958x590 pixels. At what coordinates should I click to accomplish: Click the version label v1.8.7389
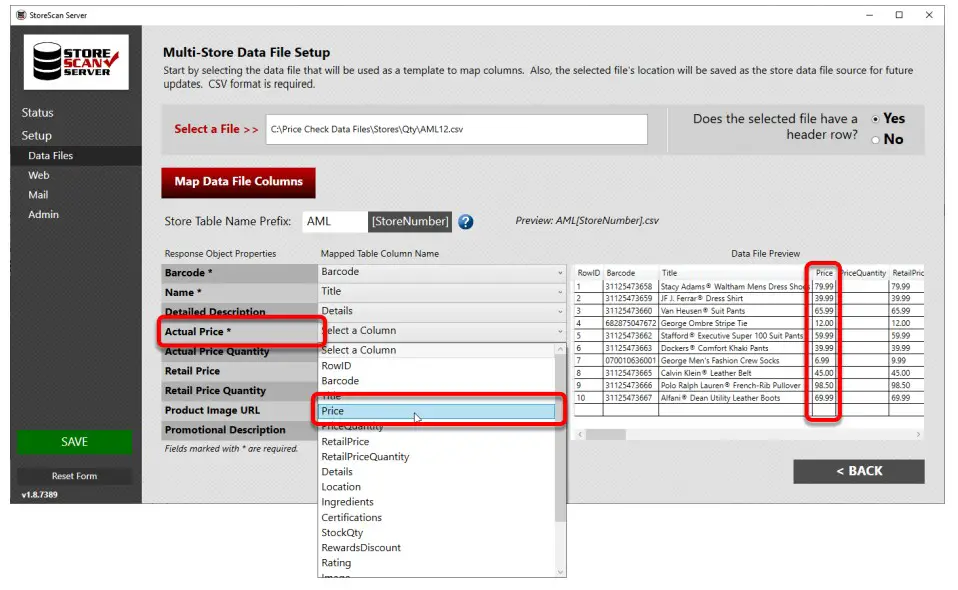click(x=40, y=495)
